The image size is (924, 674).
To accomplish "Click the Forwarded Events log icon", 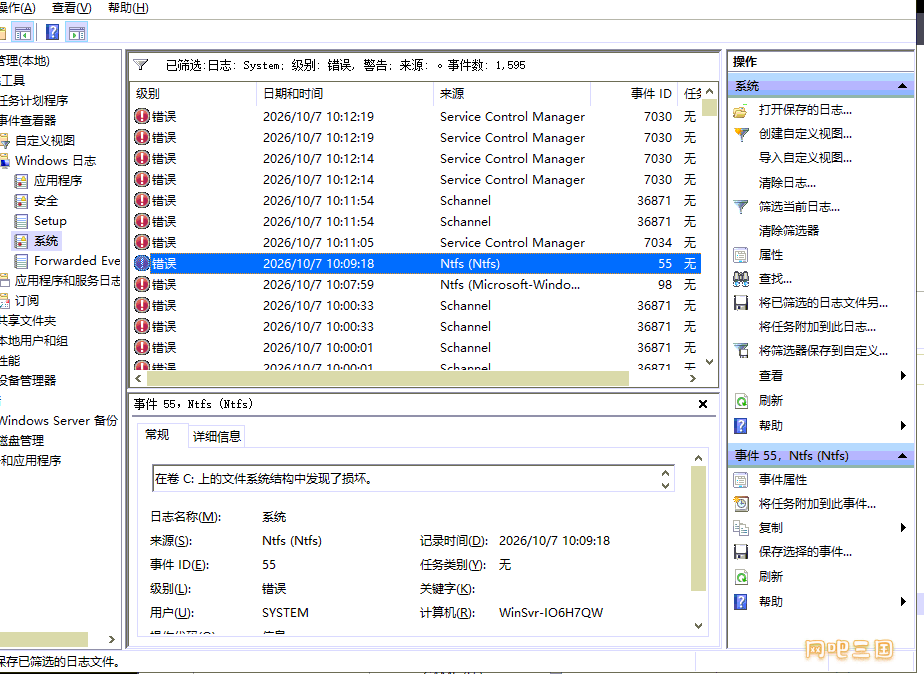I will tap(21, 261).
